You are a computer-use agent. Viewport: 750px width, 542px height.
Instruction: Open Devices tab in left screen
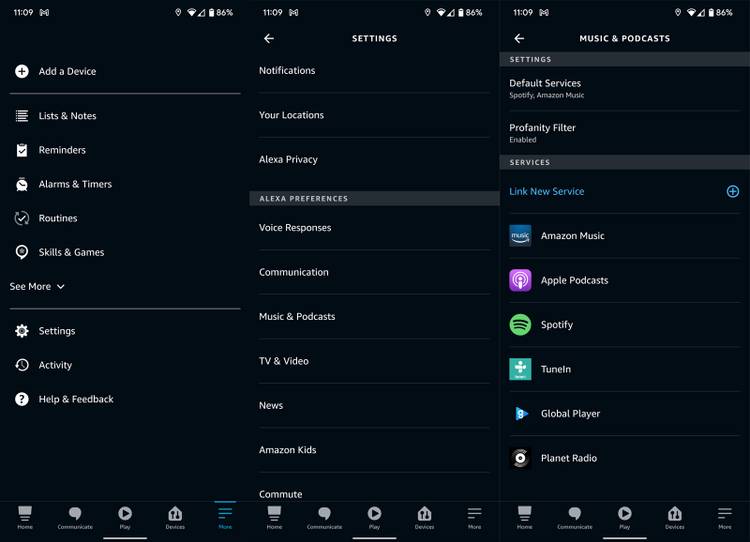point(175,518)
